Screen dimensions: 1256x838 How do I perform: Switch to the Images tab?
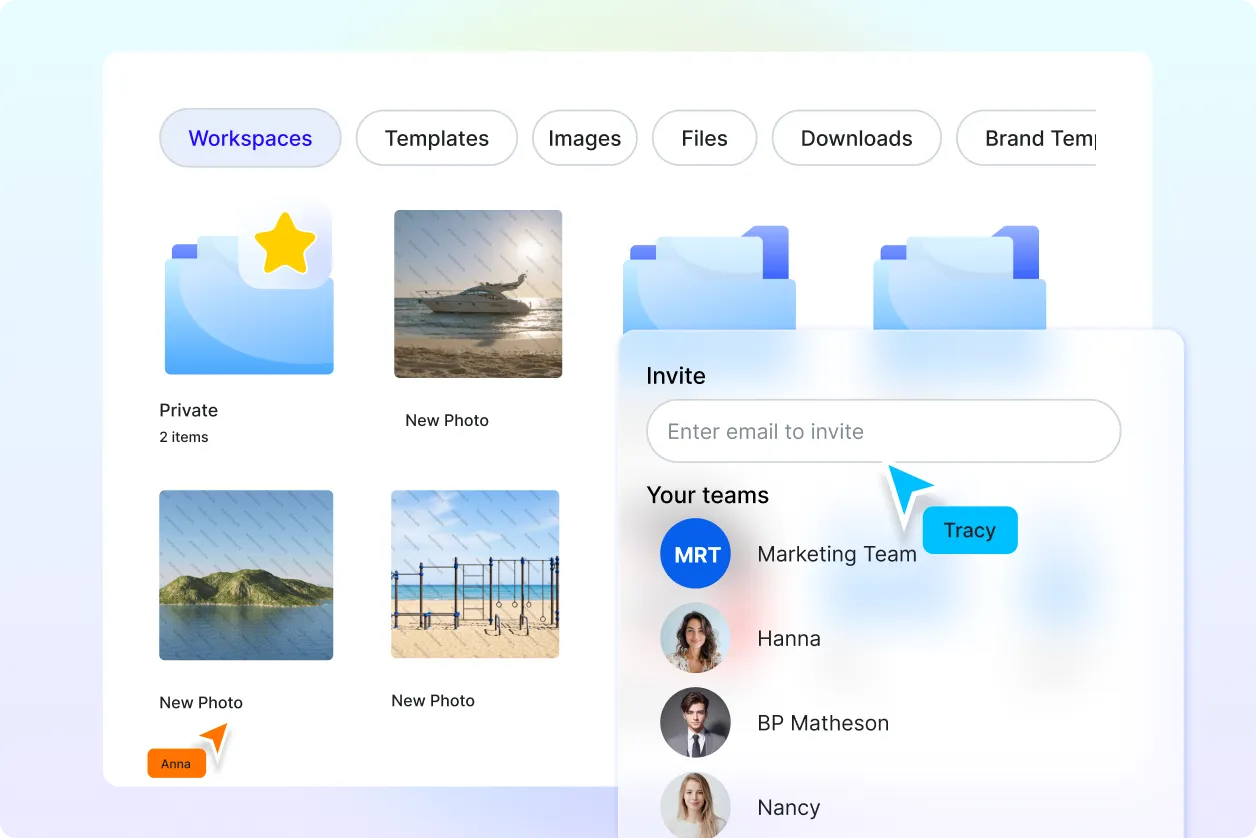tap(585, 138)
